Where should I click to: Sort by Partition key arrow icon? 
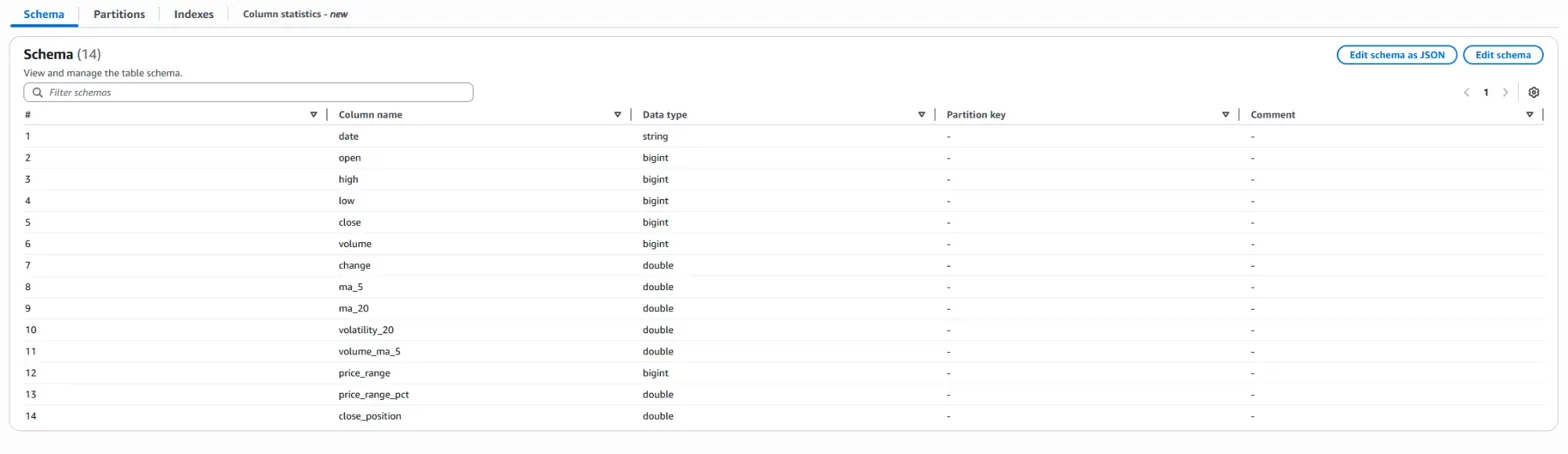(x=1225, y=115)
